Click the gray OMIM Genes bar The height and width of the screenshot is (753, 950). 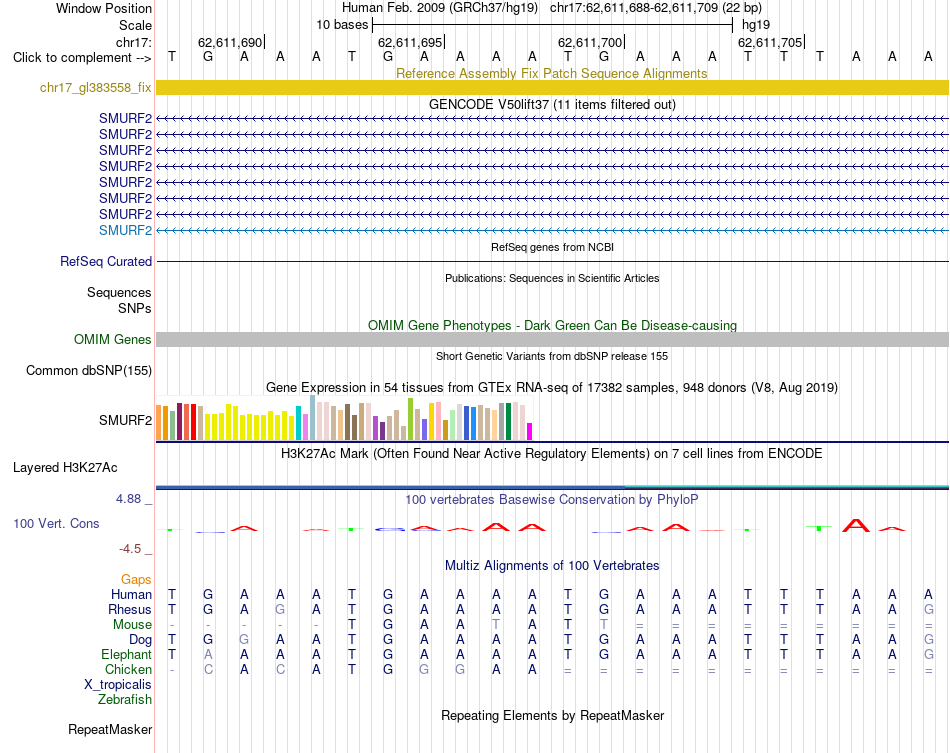tap(552, 339)
